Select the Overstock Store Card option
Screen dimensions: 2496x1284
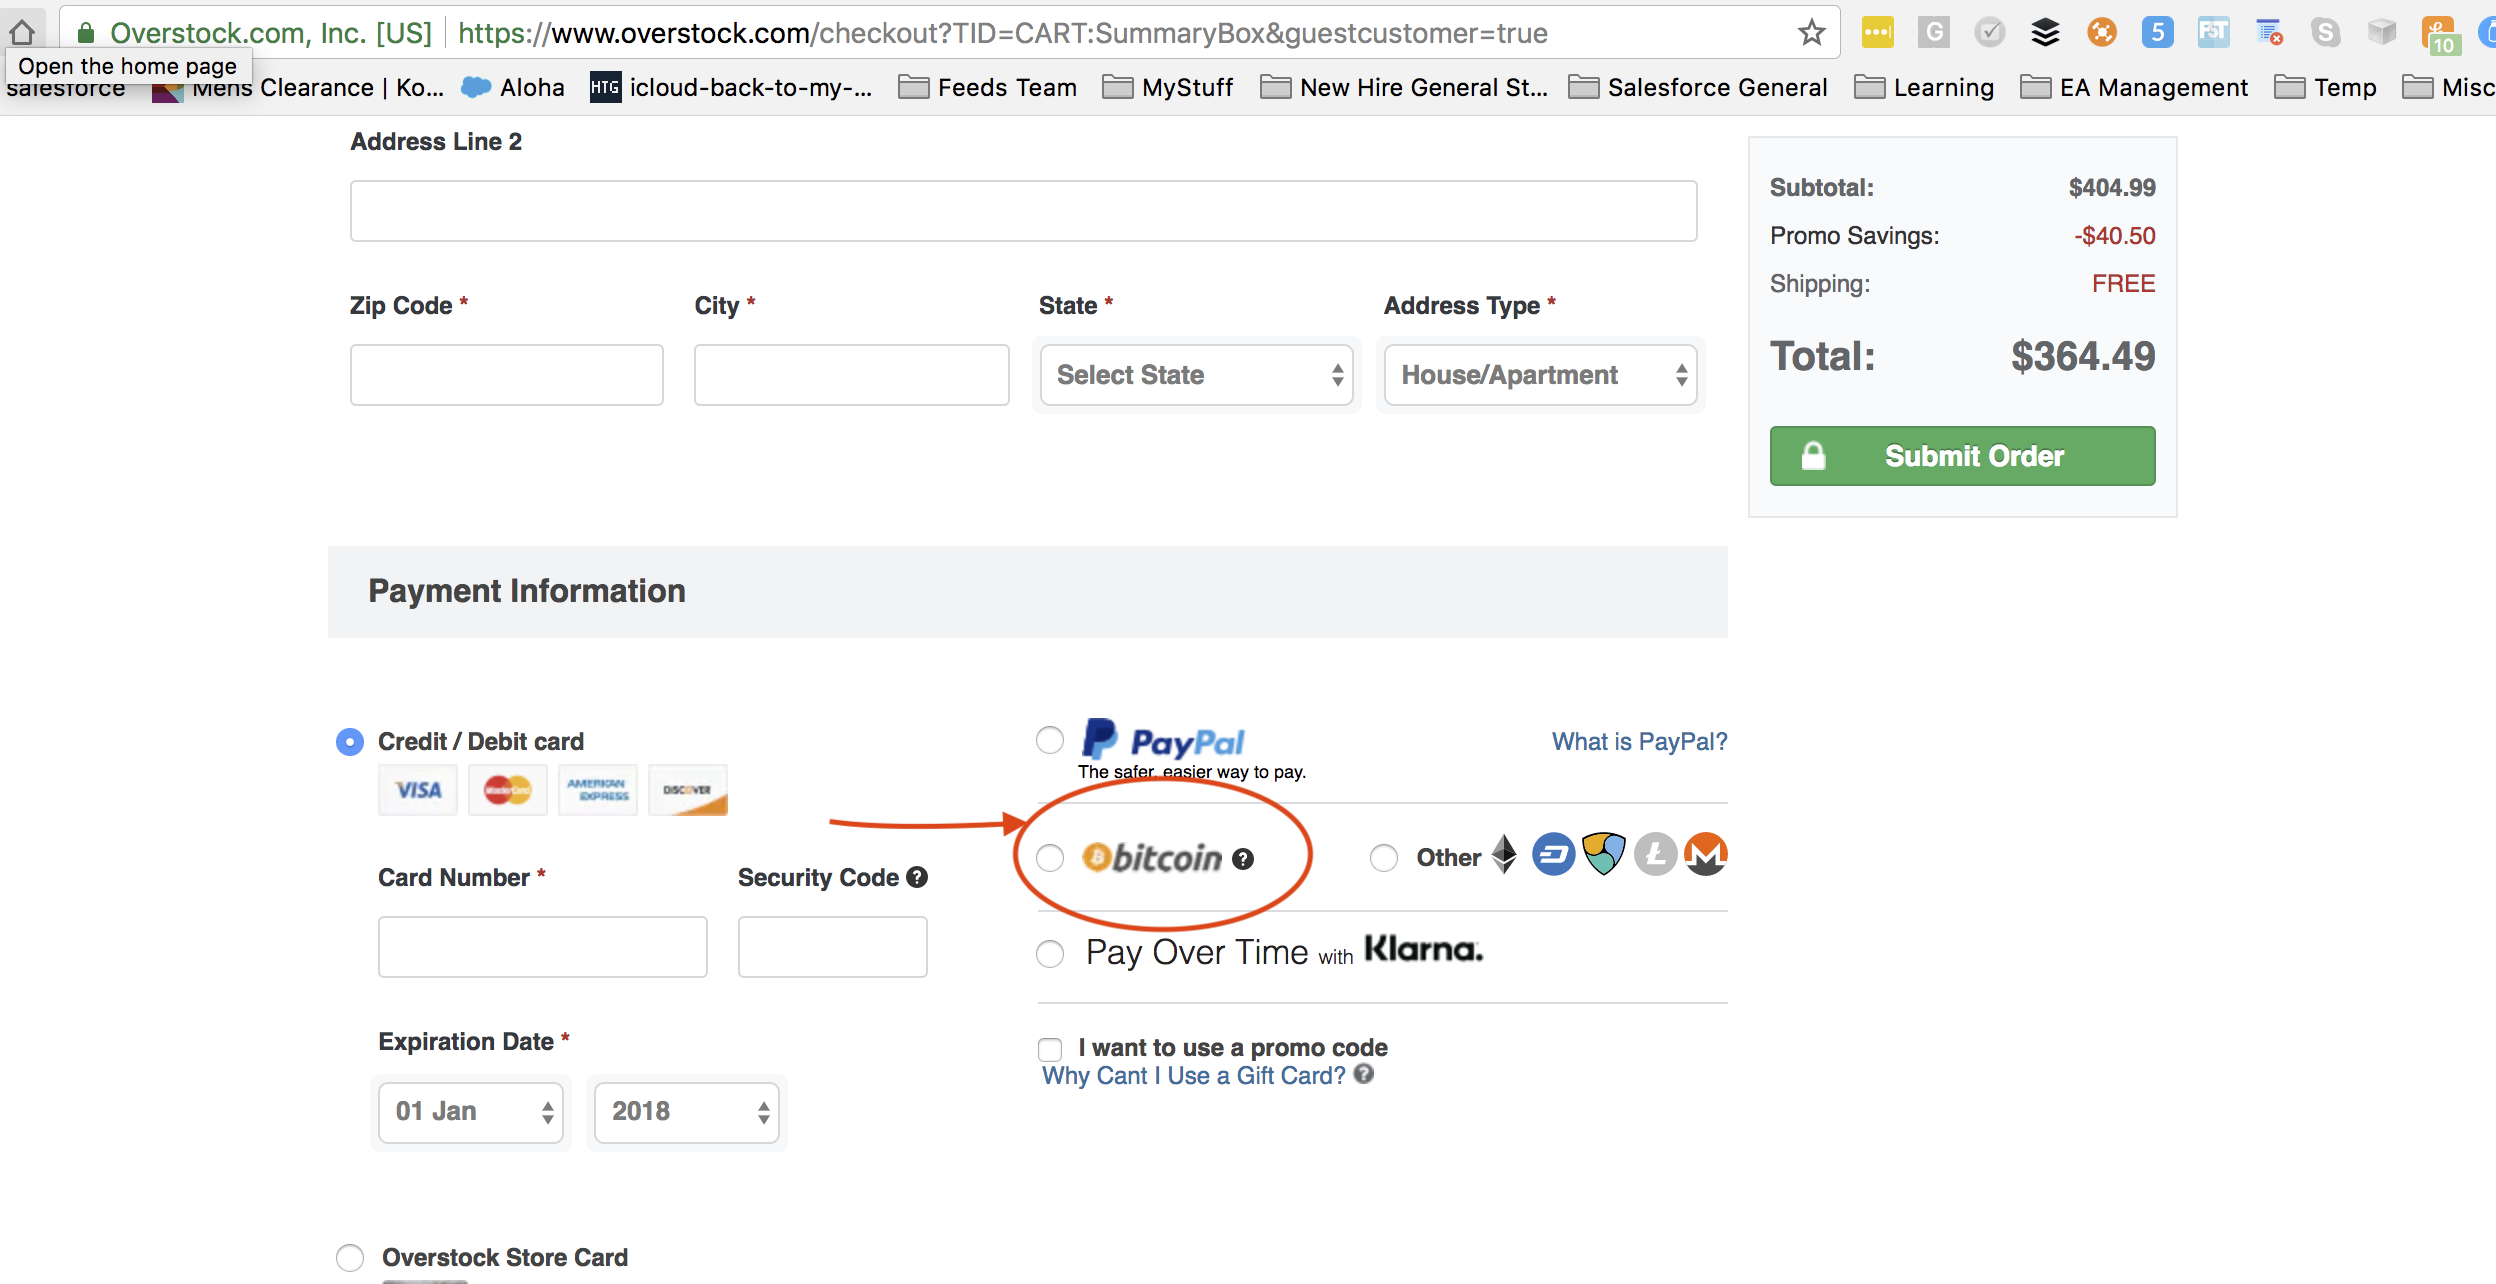(350, 1258)
